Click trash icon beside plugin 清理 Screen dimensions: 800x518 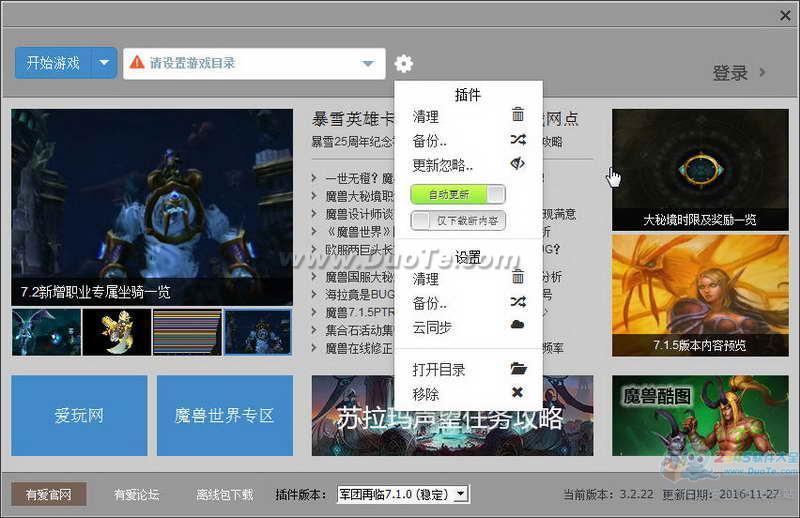[517, 114]
